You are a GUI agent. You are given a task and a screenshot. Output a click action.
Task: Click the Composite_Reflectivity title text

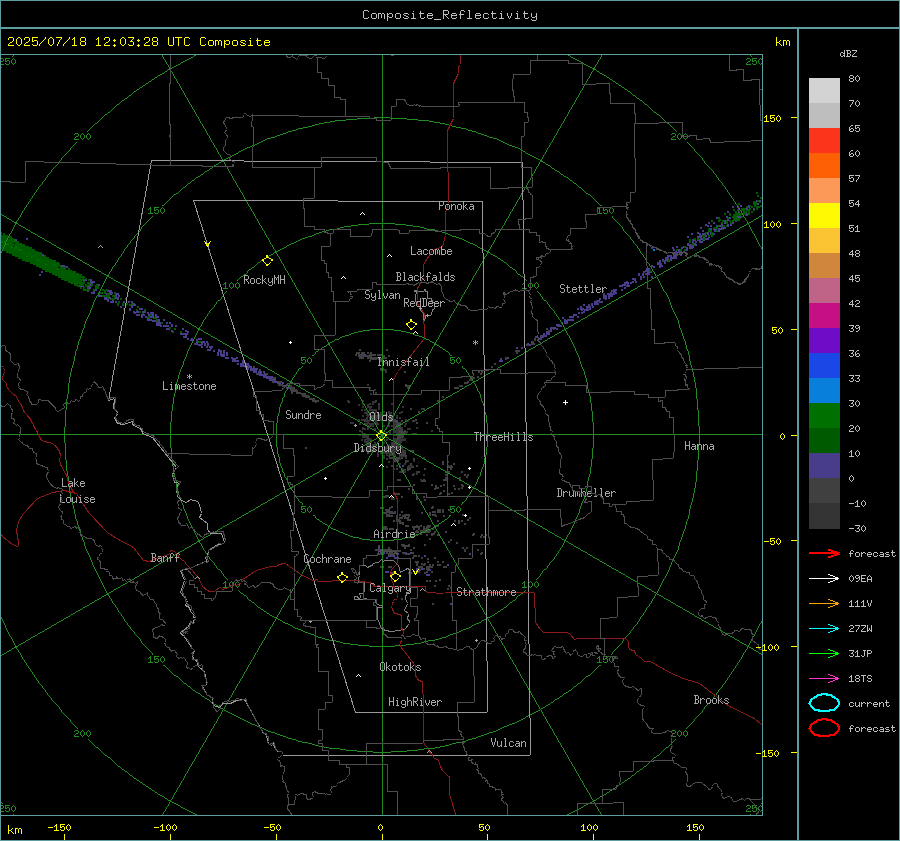449,15
